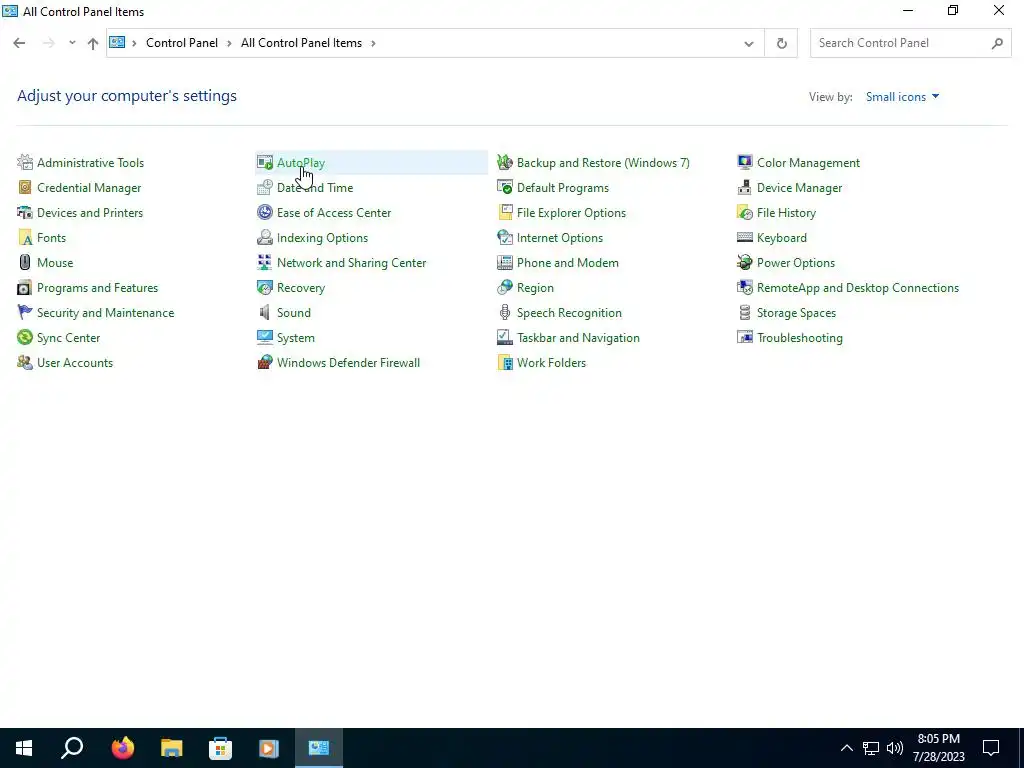
Task: Expand chevron after All Control Panel Items
Action: 374,43
